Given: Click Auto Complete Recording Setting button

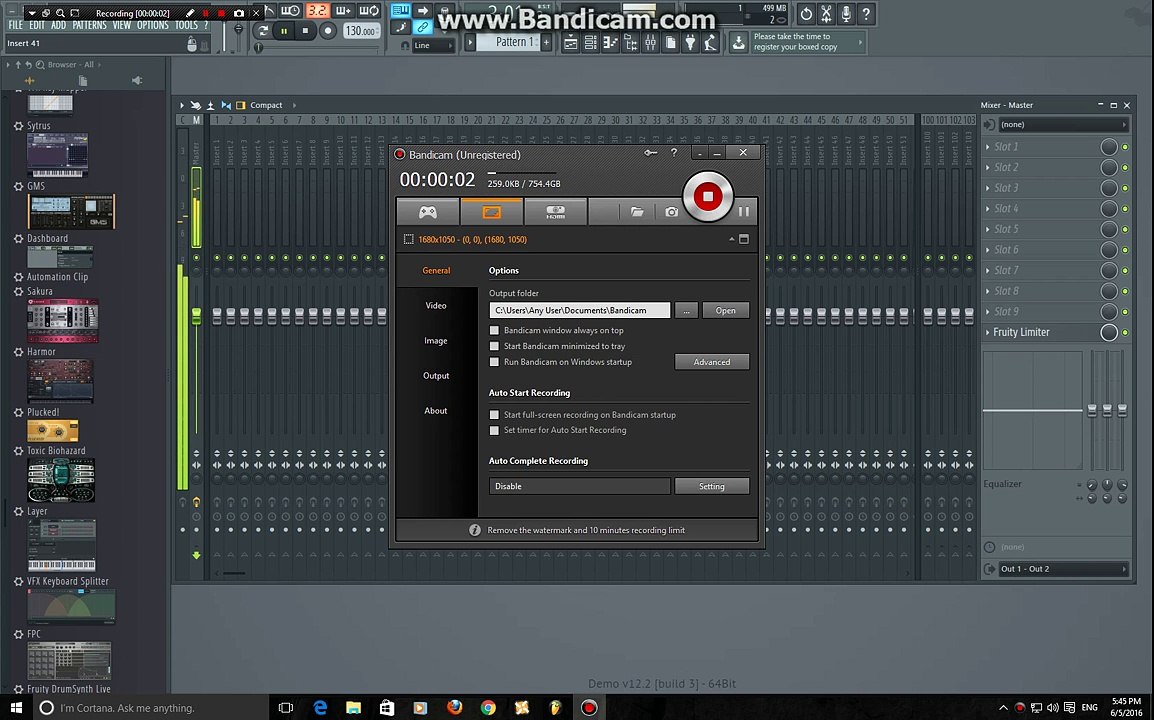Looking at the screenshot, I should 712,486.
